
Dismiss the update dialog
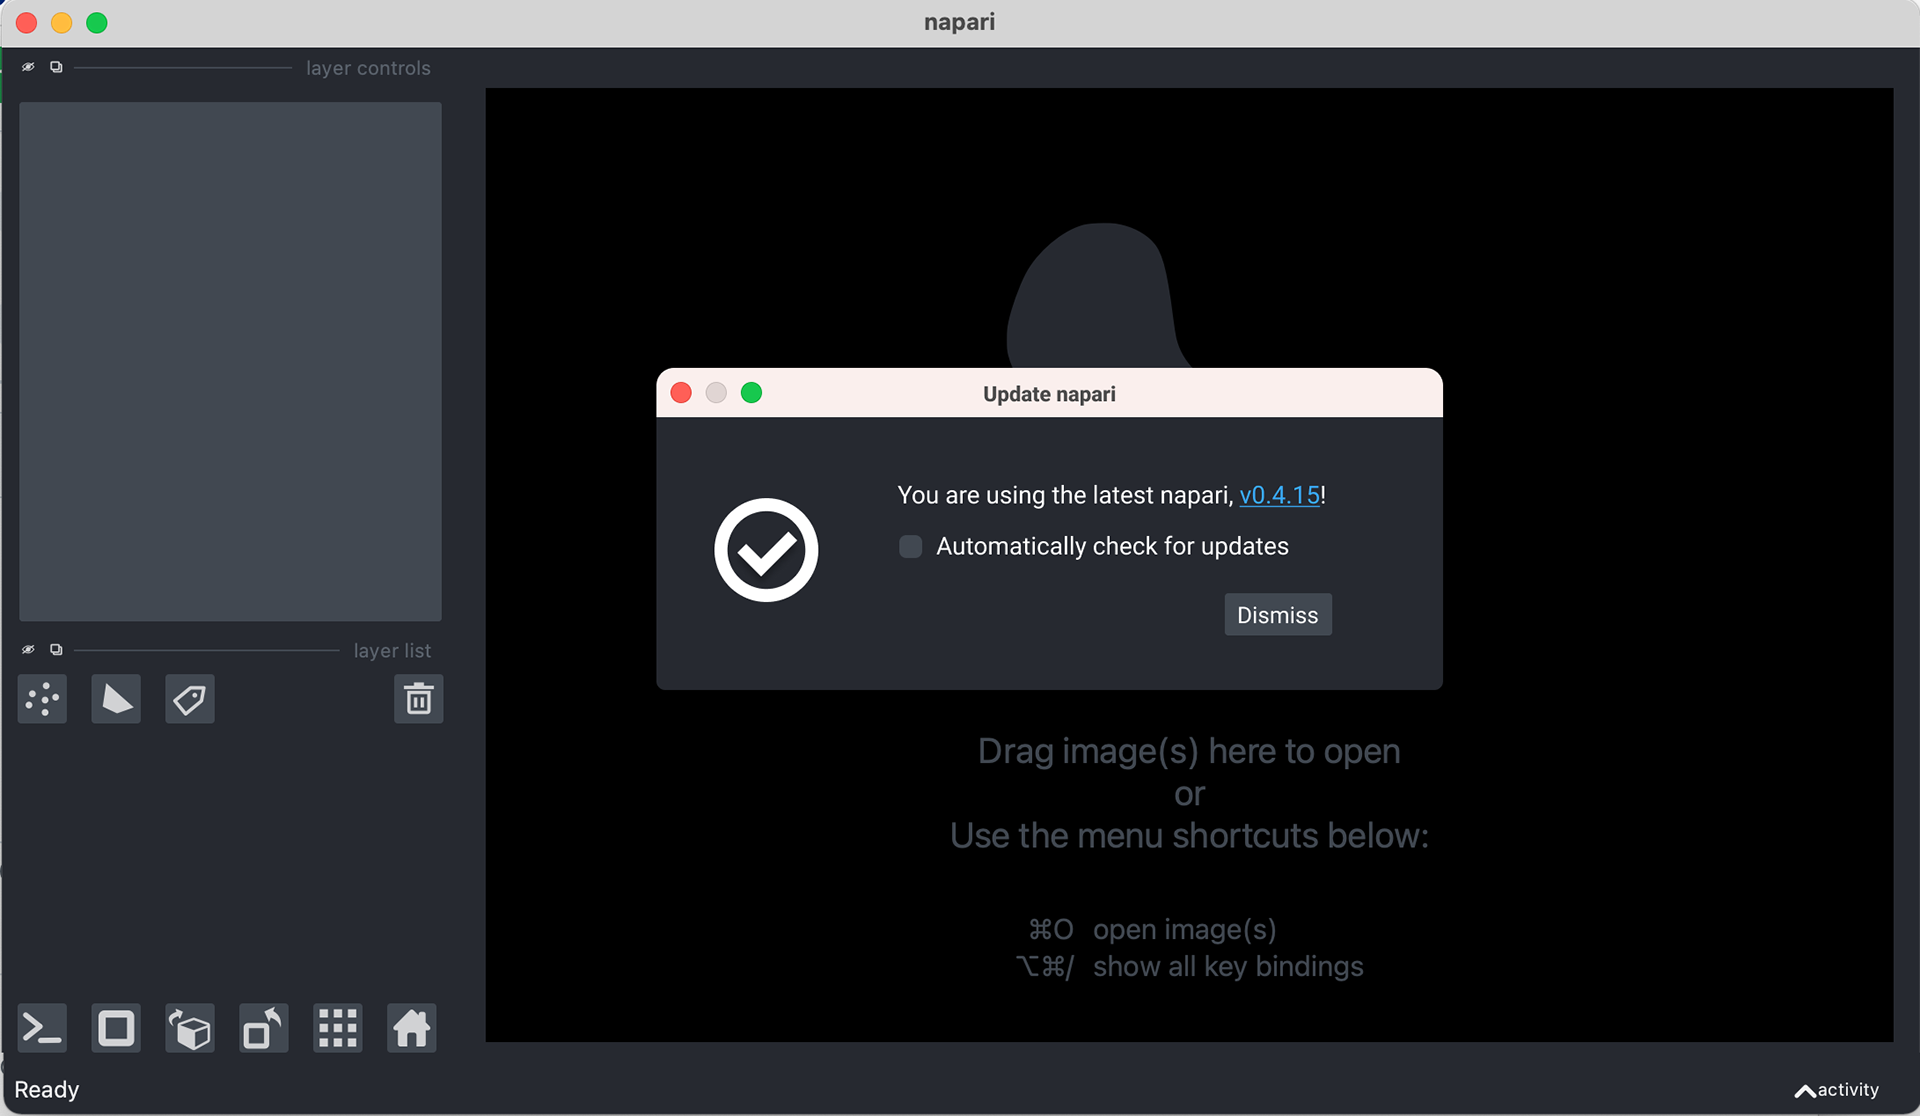[1277, 615]
